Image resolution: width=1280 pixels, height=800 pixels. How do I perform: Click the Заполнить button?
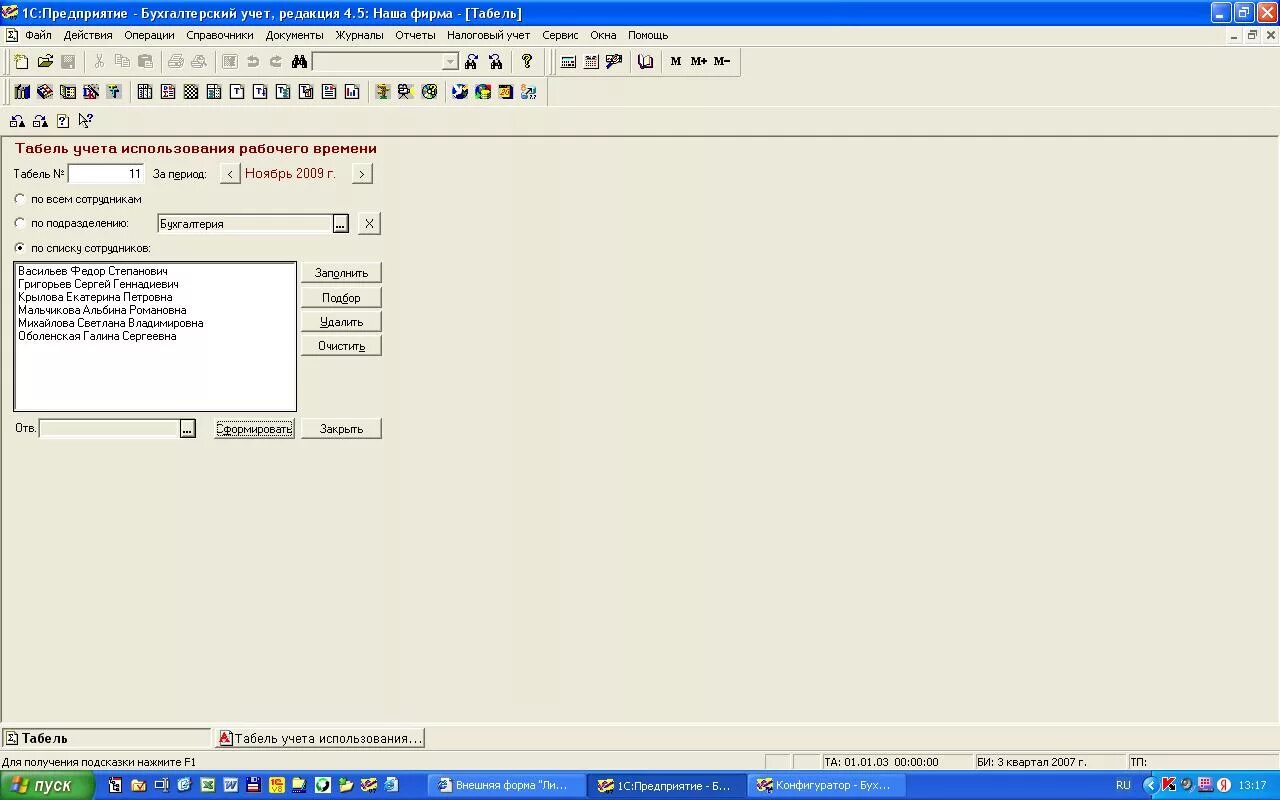[x=341, y=273]
